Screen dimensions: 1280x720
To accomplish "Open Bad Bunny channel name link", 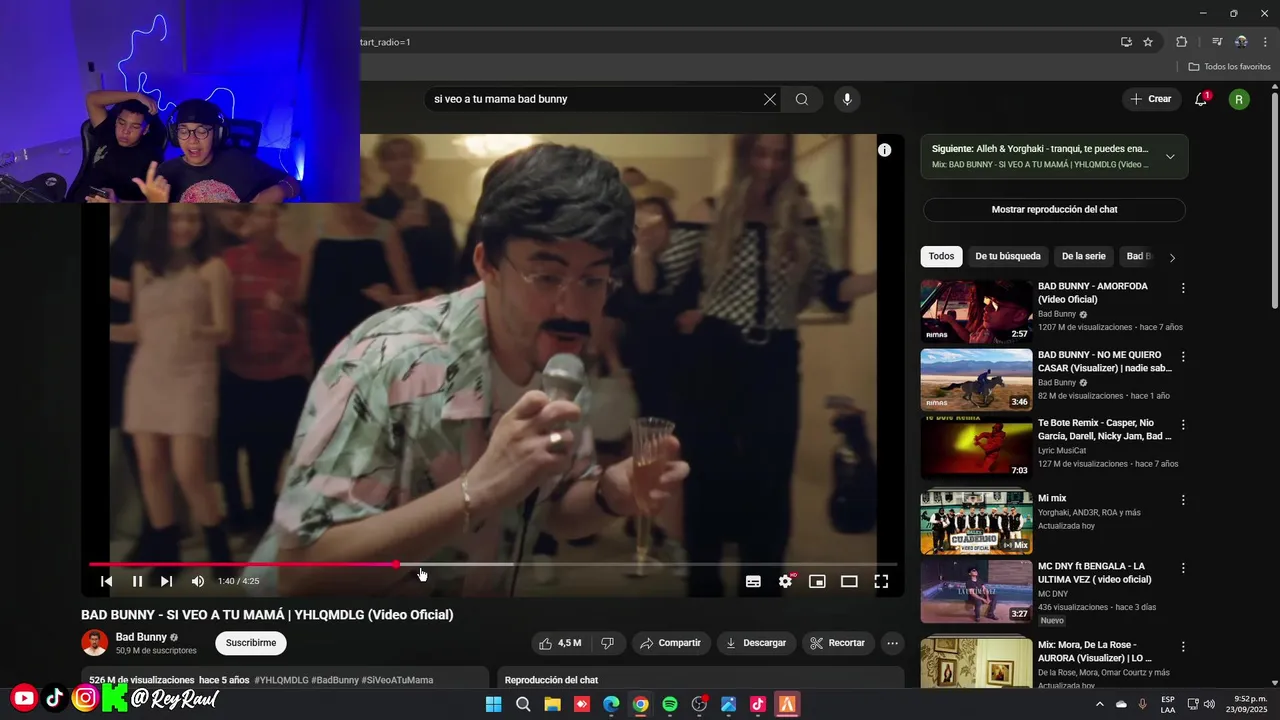I will click(141, 637).
